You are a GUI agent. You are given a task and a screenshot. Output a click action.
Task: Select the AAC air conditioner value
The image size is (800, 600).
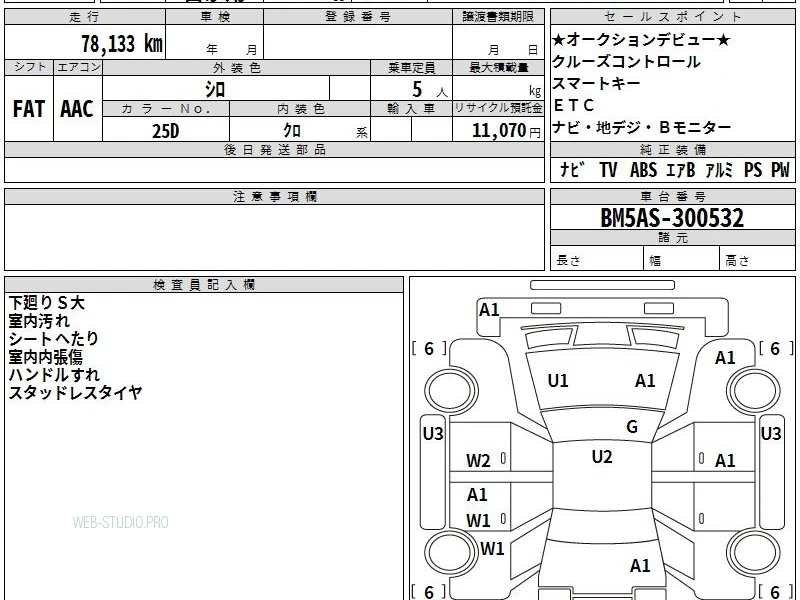(x=77, y=109)
